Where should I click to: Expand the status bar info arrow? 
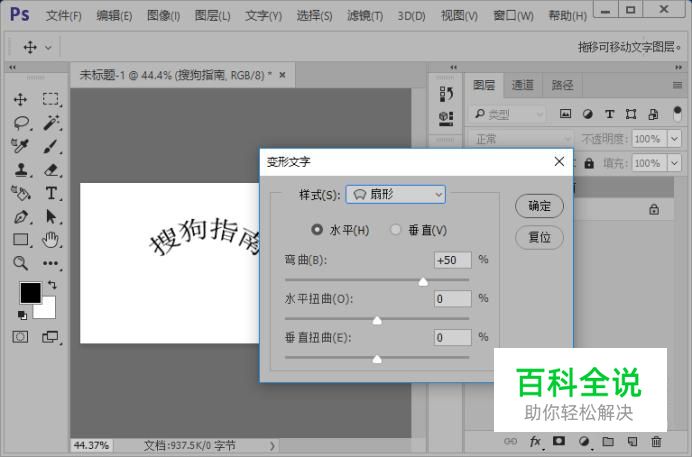pos(272,446)
